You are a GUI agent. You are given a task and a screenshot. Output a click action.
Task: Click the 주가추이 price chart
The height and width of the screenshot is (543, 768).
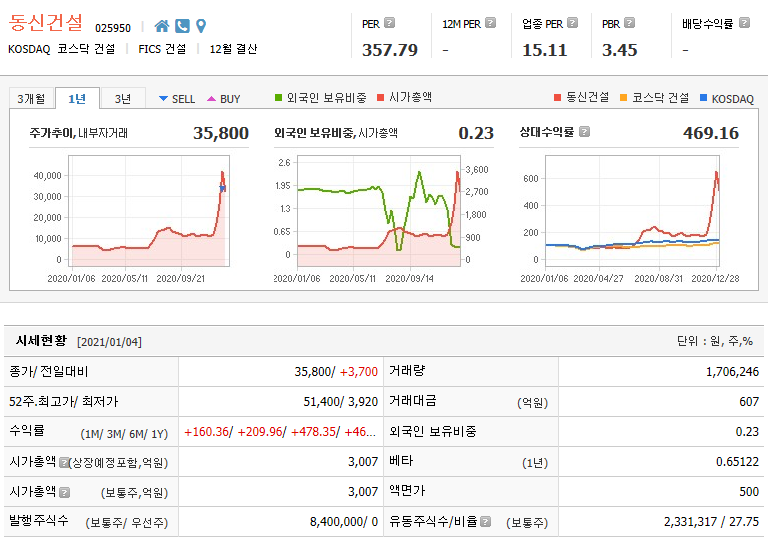click(x=149, y=211)
